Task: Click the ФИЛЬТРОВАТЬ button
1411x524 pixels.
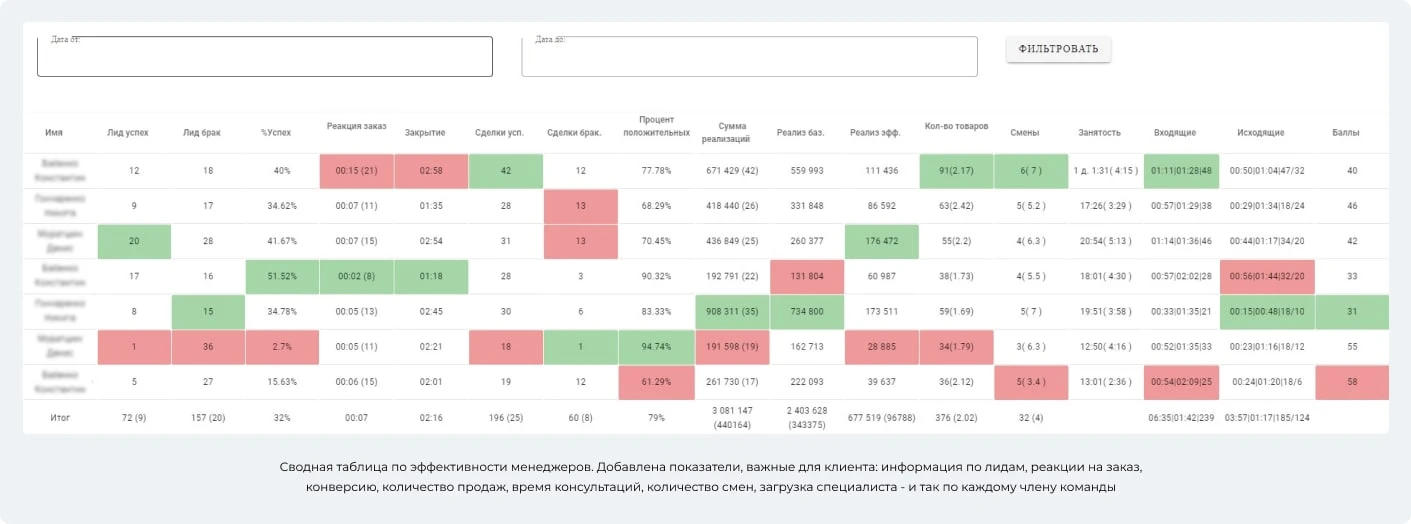Action: pos(1058,49)
